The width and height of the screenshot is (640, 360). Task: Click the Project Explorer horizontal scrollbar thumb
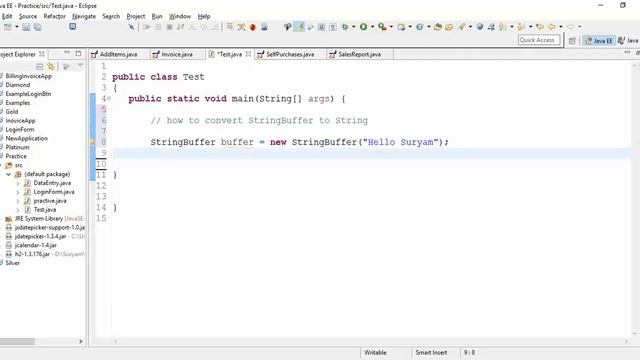tap(17, 341)
